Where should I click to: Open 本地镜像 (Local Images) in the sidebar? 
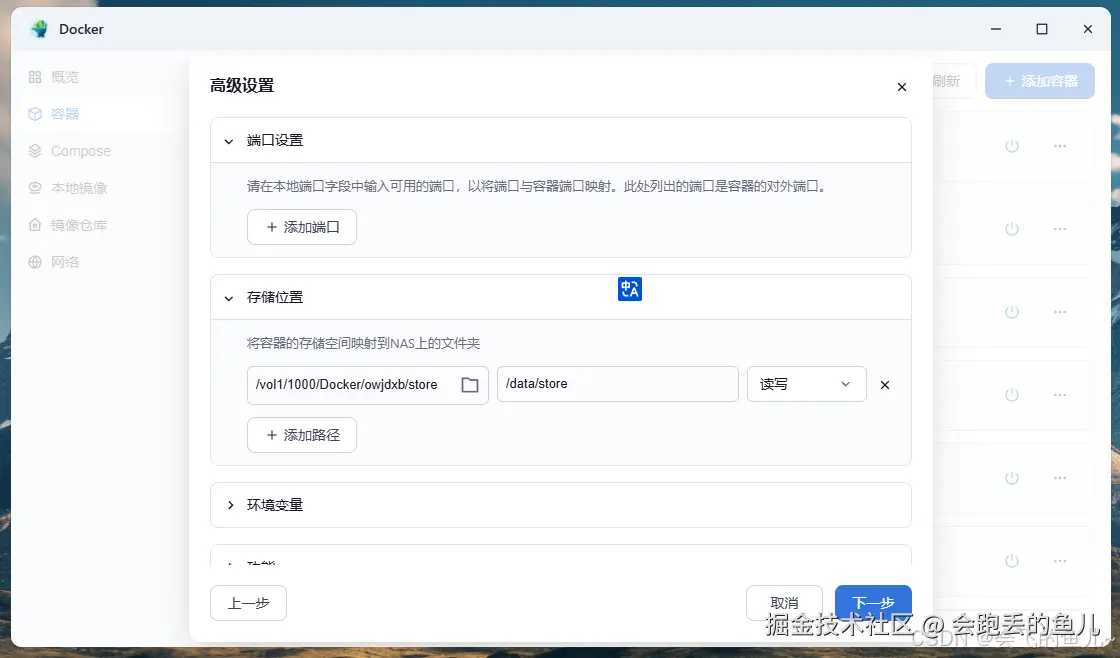pos(71,187)
